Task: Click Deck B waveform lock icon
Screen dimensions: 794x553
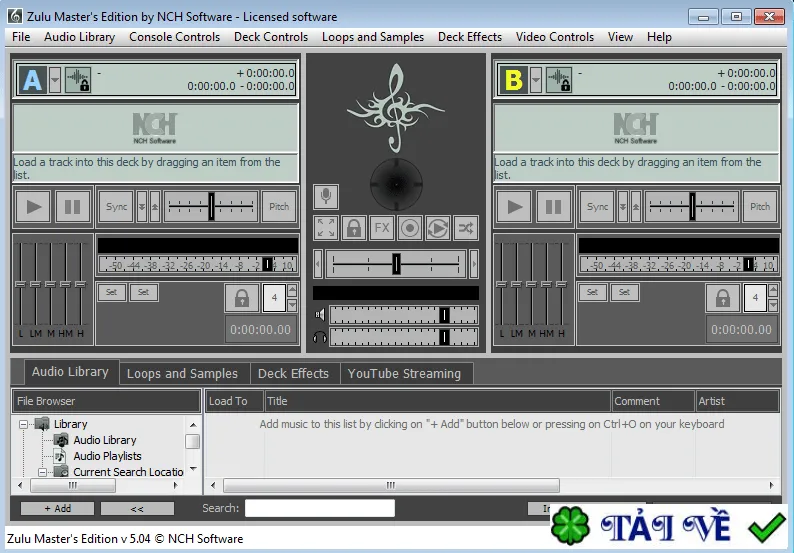Action: point(559,80)
